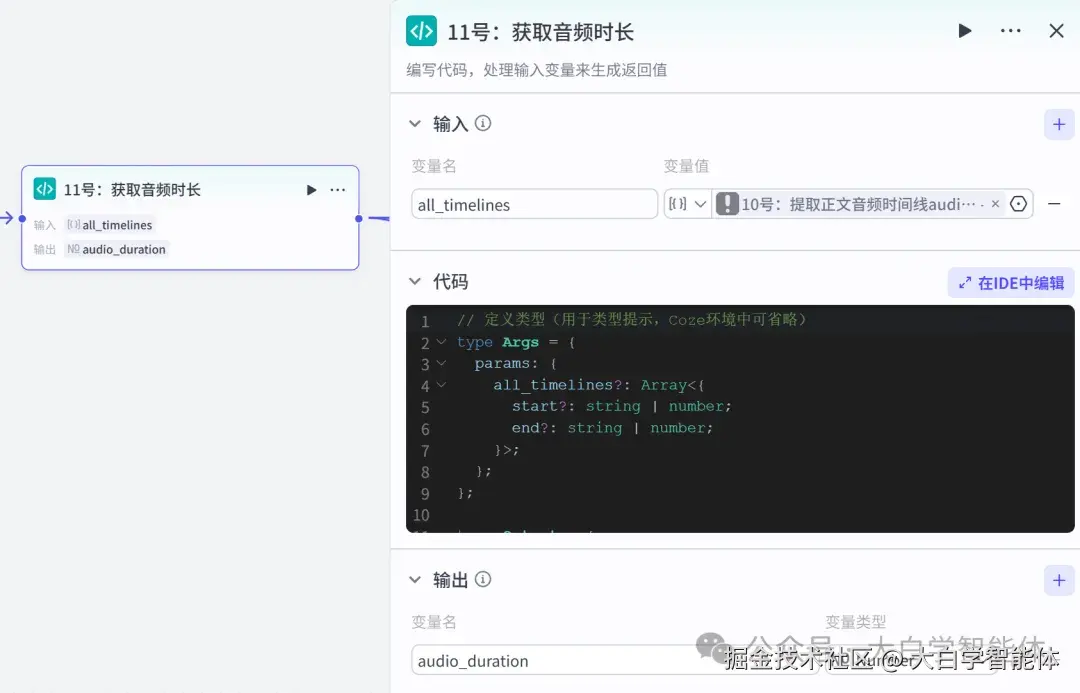This screenshot has width=1080, height=693.
Task: Click the warning icon on the 10号 reference
Action: click(x=729, y=203)
